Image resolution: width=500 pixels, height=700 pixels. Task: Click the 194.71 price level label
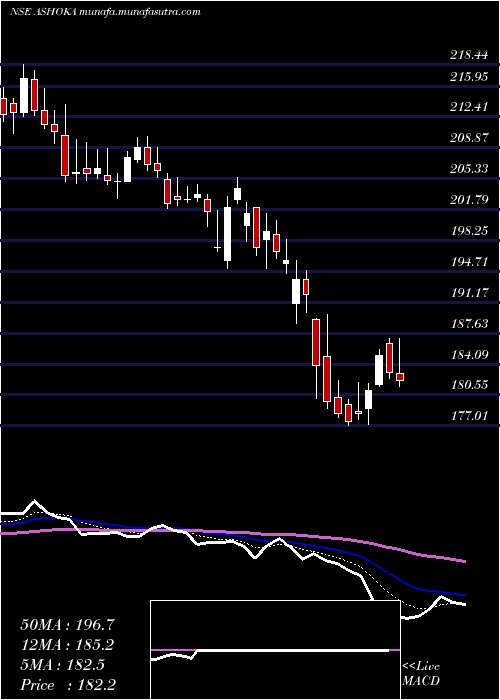[x=469, y=262]
